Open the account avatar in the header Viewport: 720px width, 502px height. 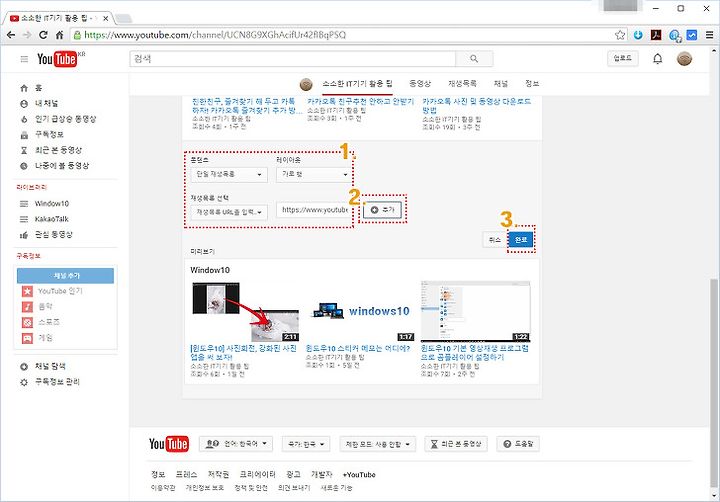[x=684, y=59]
